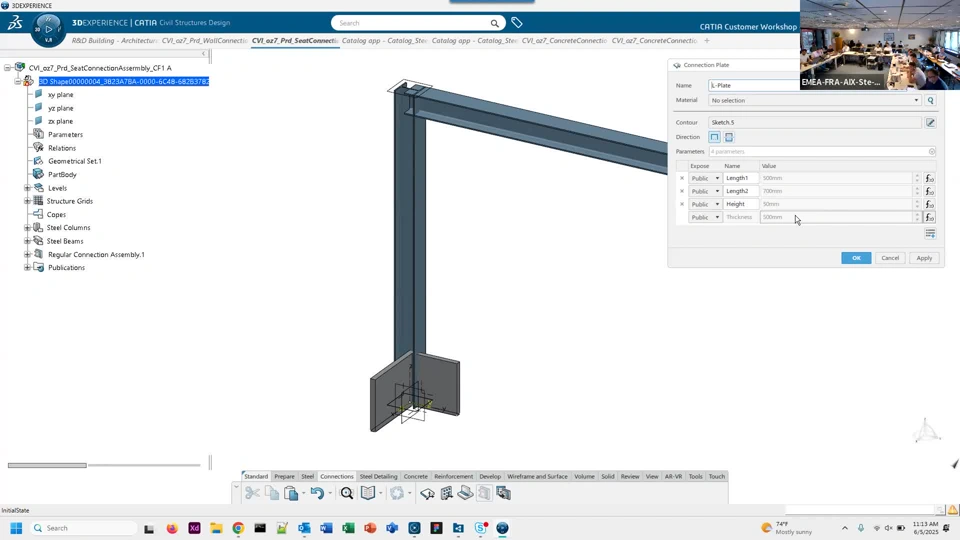The height and width of the screenshot is (540, 960).
Task: Select the second Direction toggle button
Action: (x=729, y=137)
